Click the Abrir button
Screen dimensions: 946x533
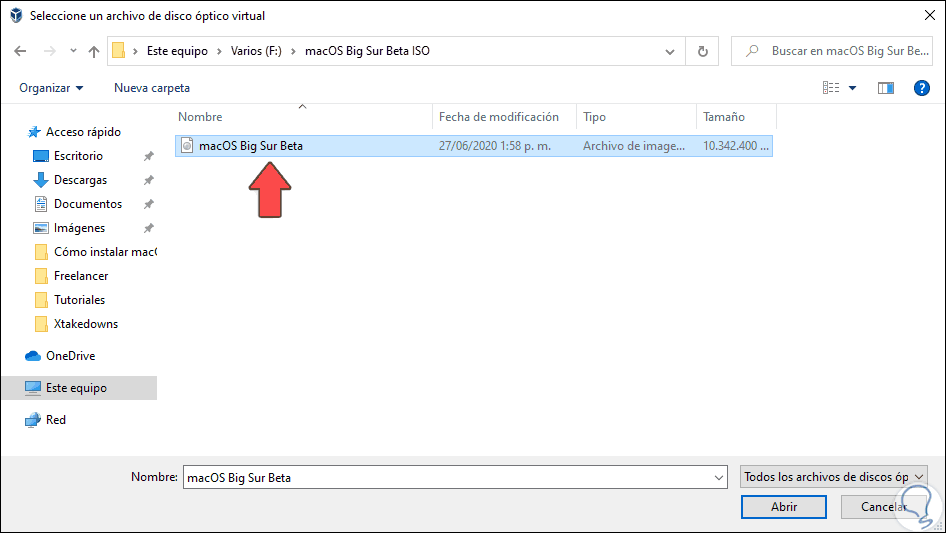784,507
